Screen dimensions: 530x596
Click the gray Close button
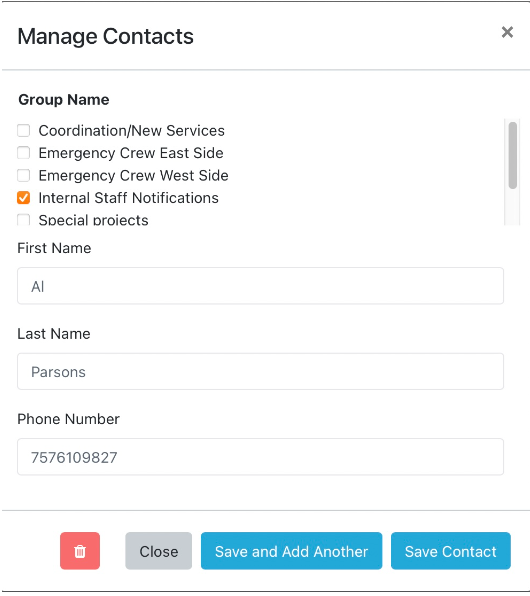(x=159, y=551)
